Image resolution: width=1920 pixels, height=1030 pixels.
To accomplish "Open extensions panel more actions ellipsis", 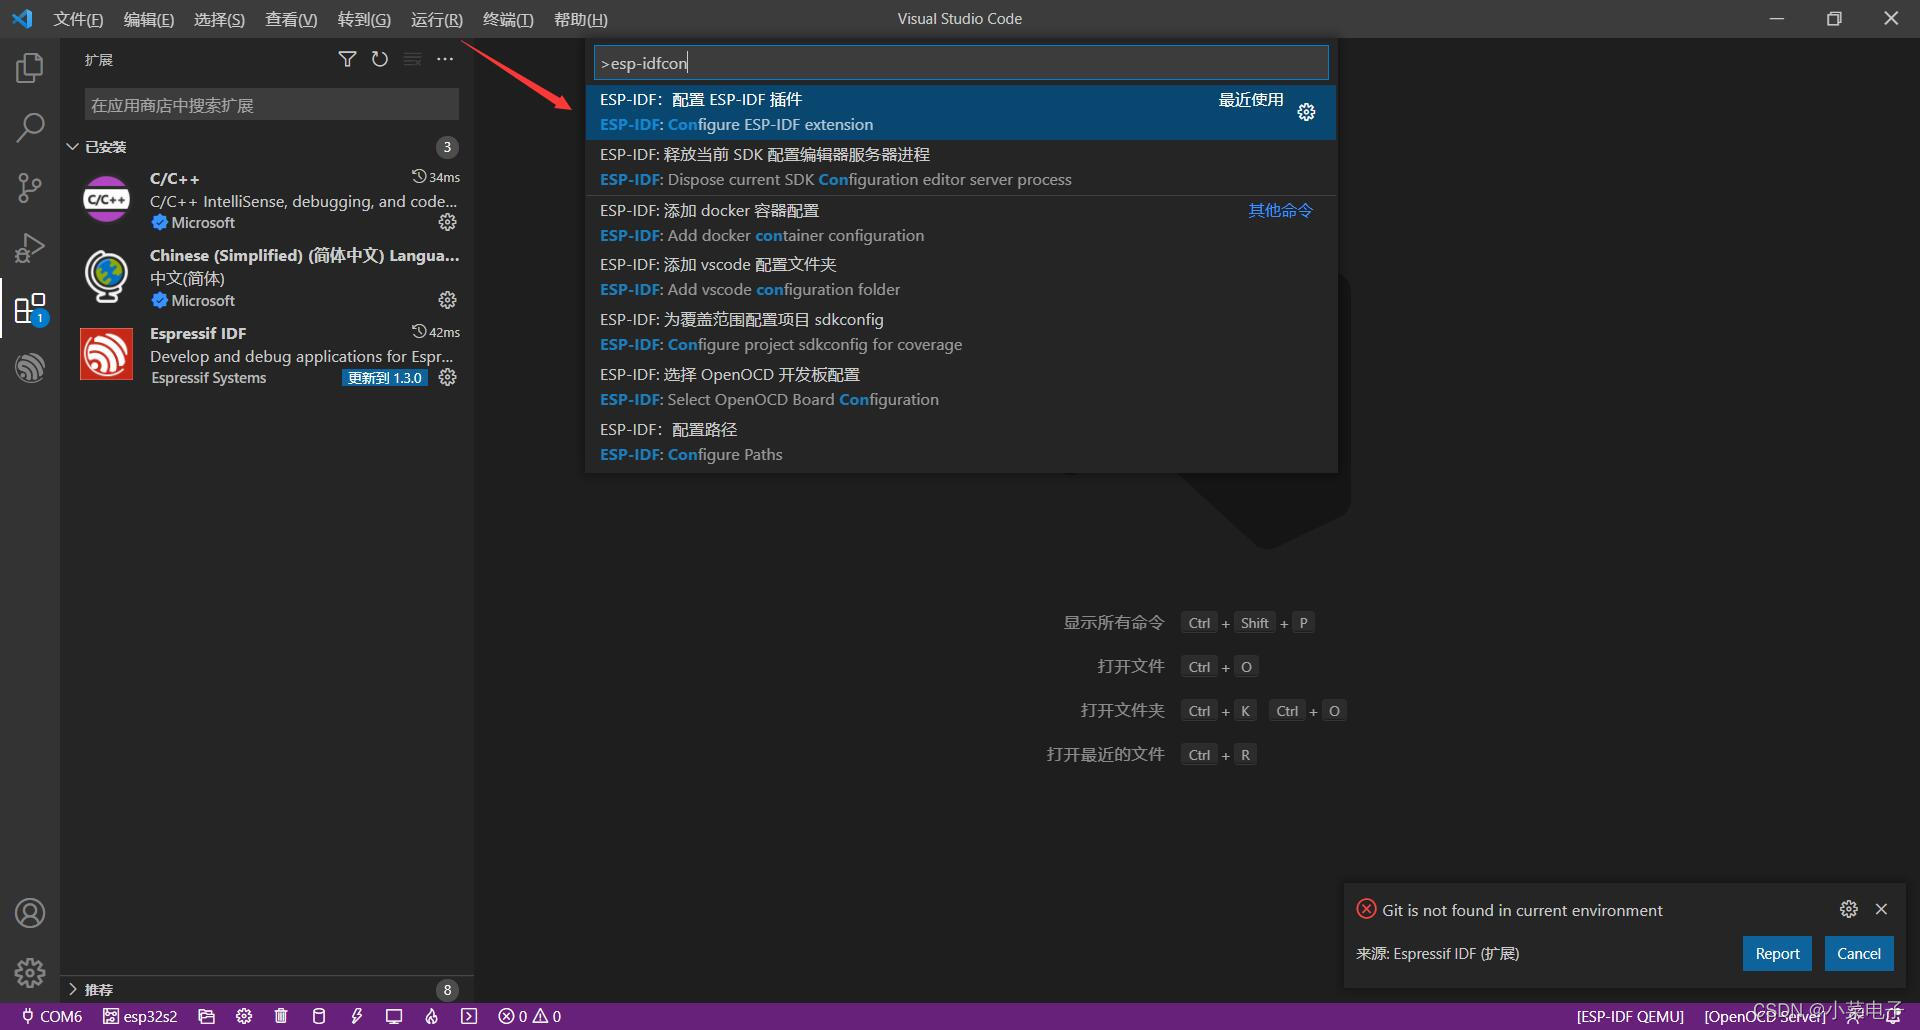I will tap(445, 60).
